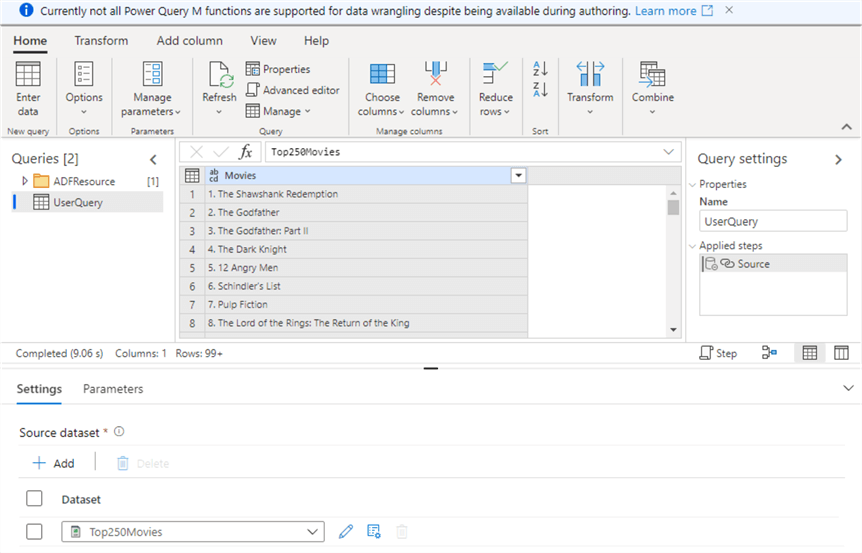862x553 pixels.
Task: Check the Top250Movies dataset row checkbox
Action: (x=34, y=532)
